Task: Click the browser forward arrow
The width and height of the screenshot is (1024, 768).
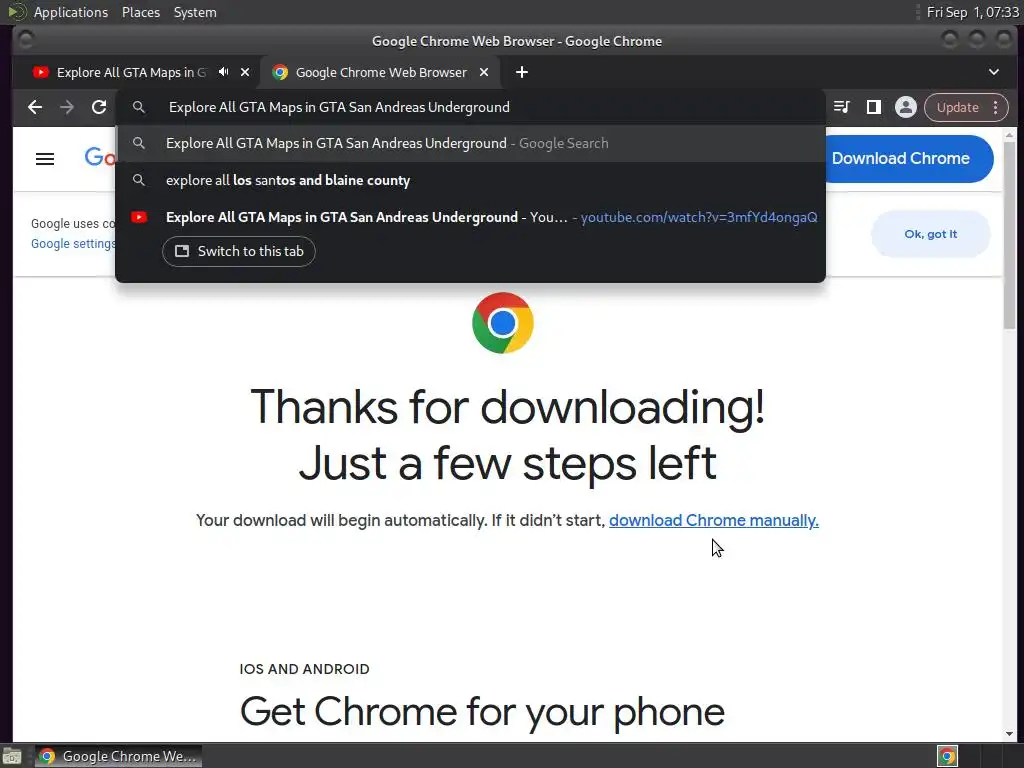Action: pos(67,107)
